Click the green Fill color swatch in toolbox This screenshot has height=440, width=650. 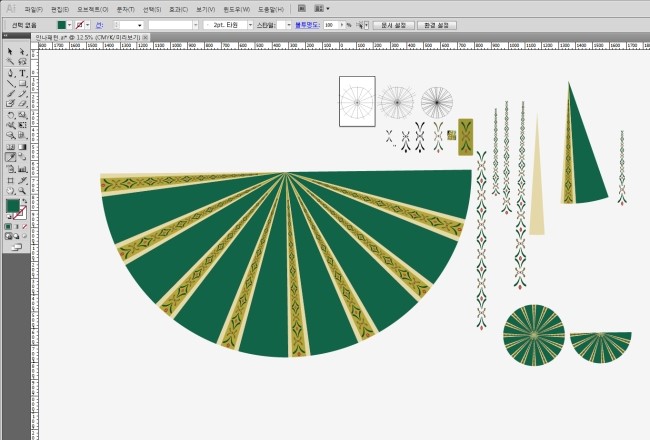12,206
